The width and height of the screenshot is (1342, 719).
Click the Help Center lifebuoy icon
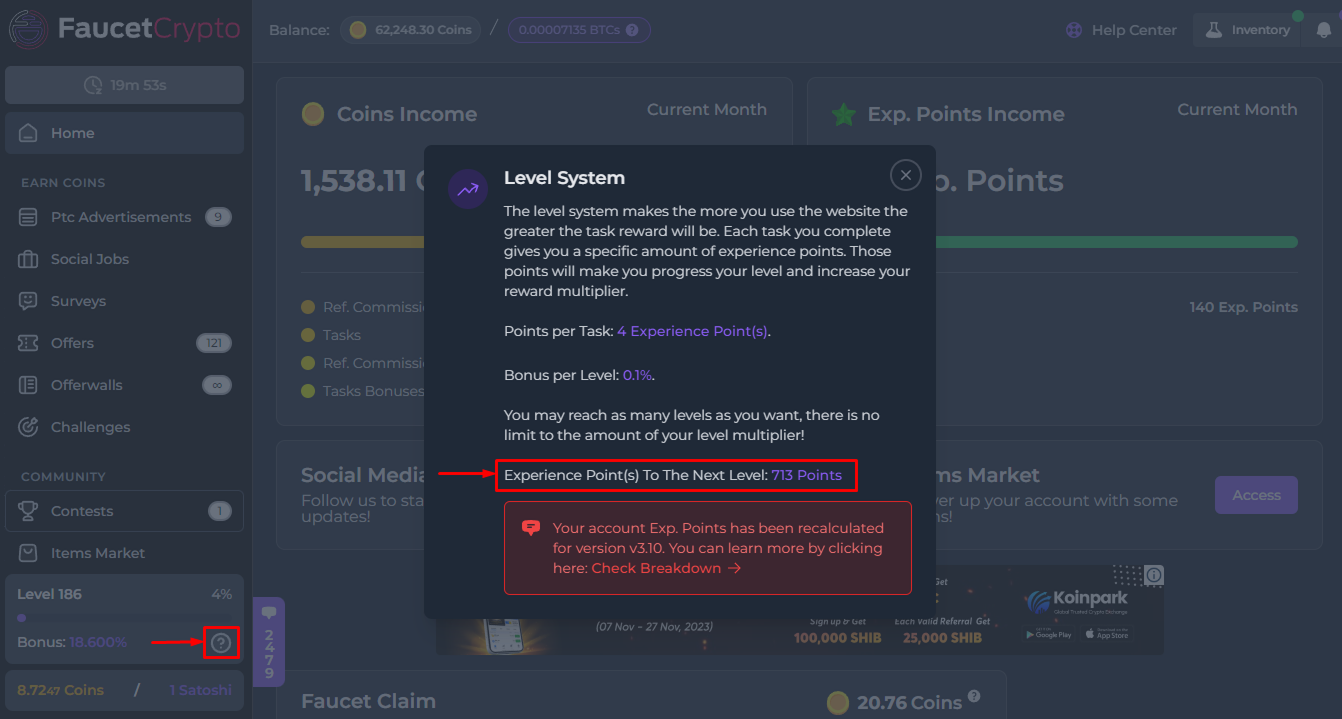tap(1074, 30)
